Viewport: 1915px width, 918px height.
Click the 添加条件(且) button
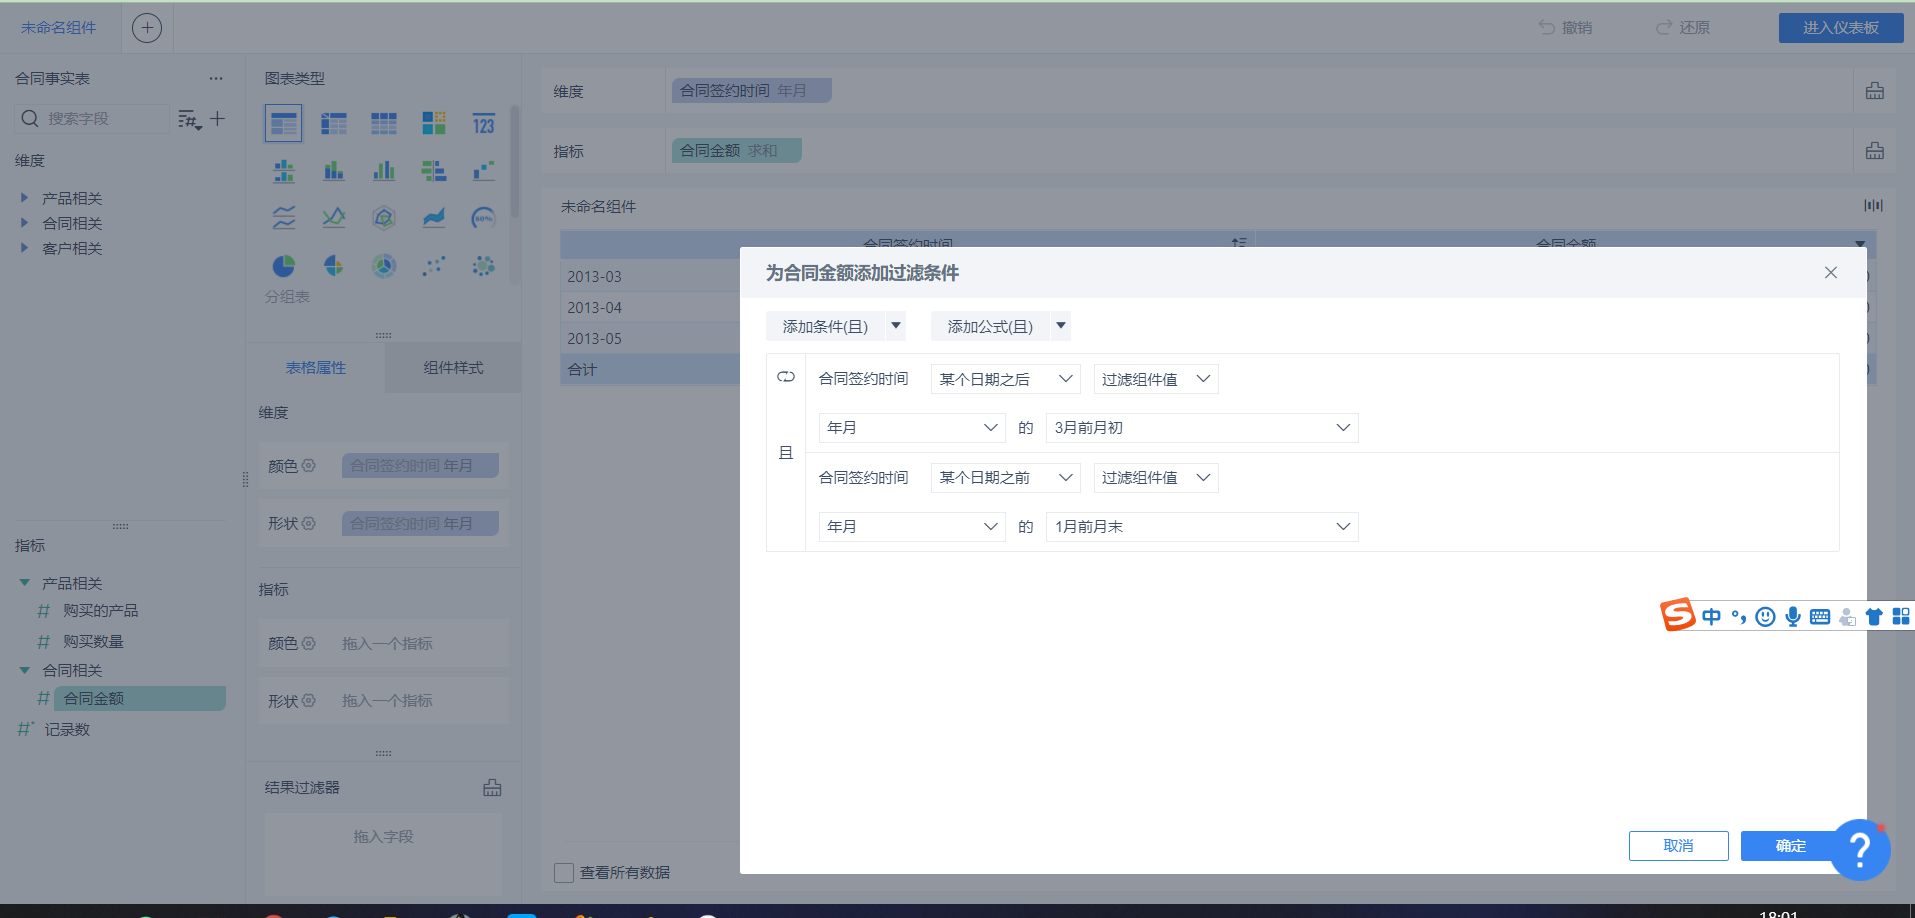[x=825, y=326]
